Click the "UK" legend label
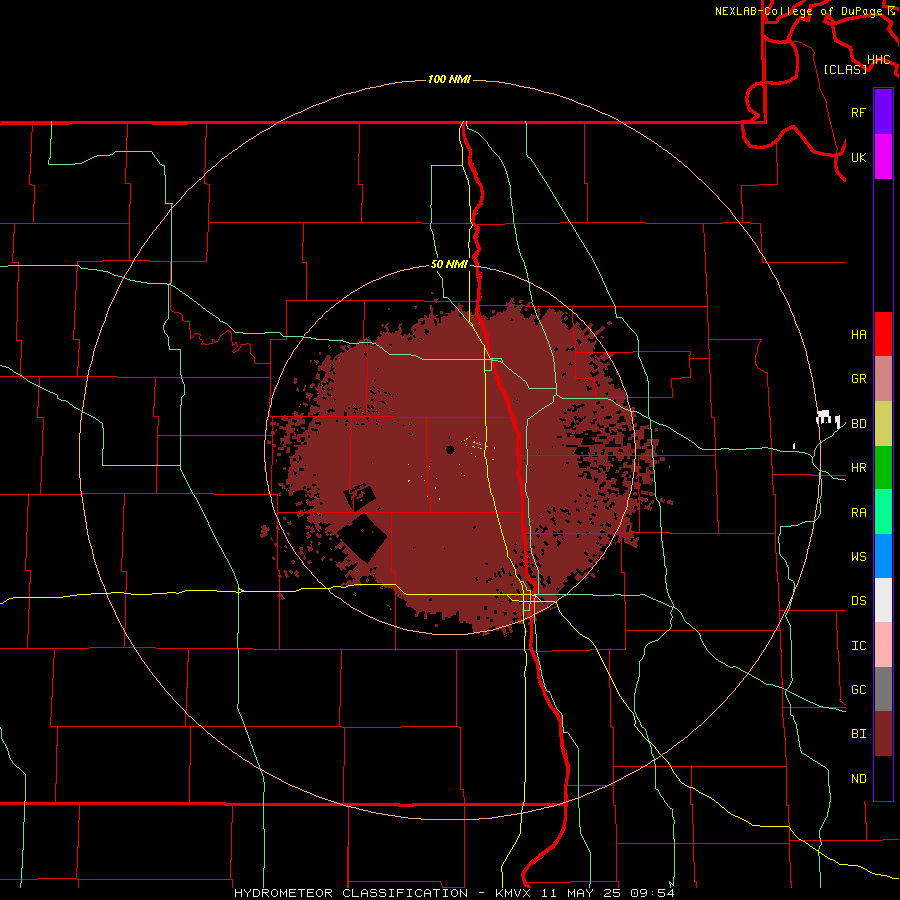 pos(858,157)
